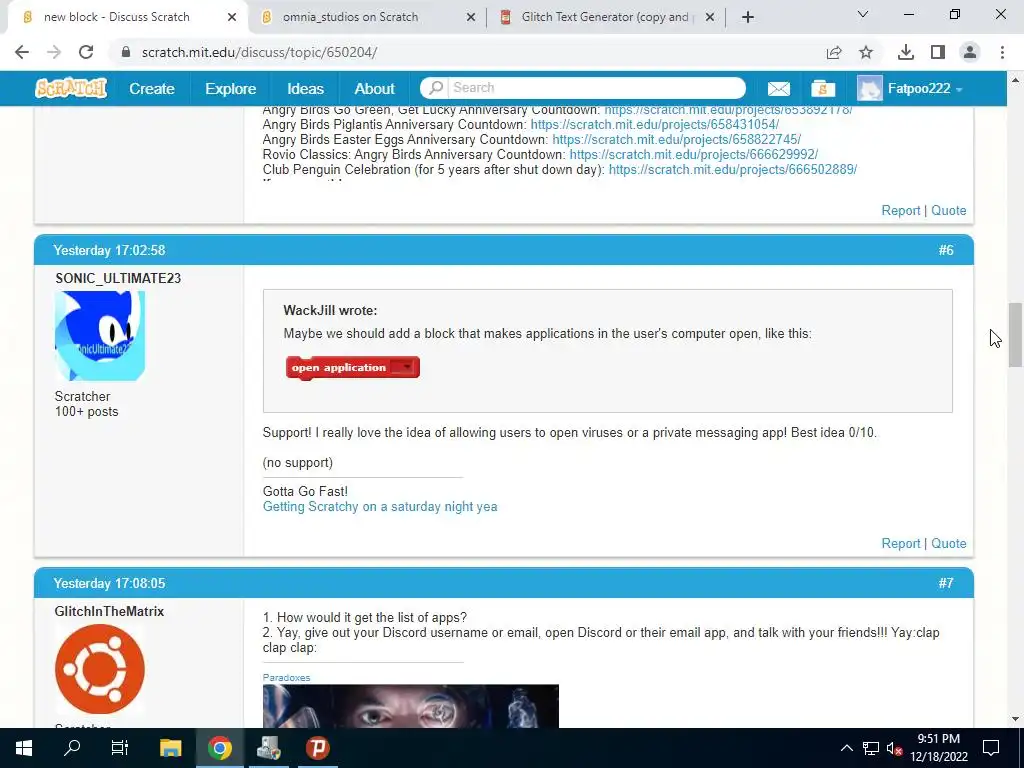Click the page vertical scrollbar thumb

point(1015,334)
